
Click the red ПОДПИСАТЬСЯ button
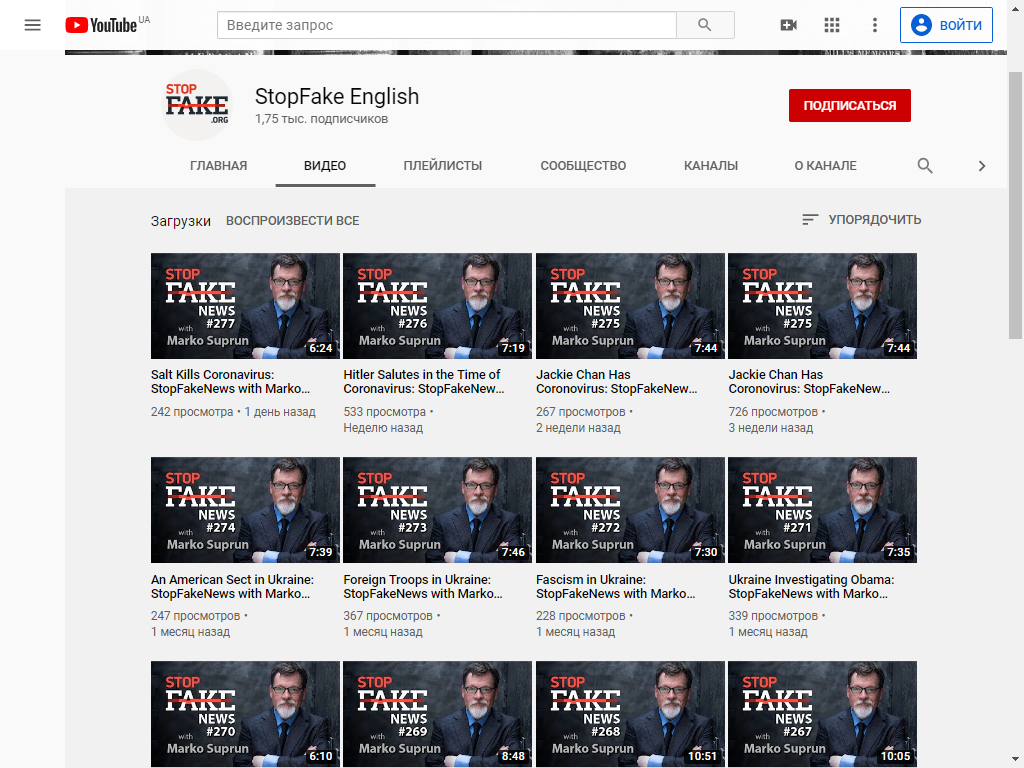coord(849,105)
